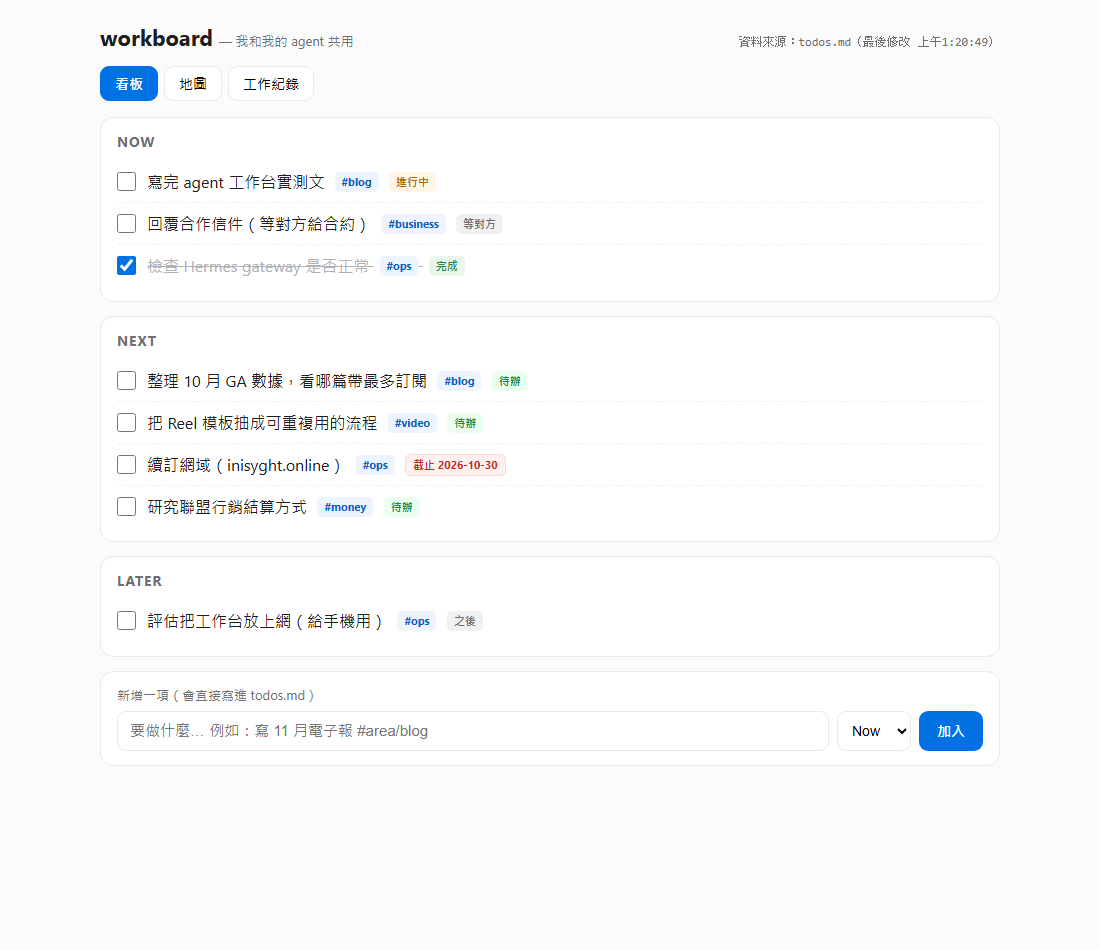Click the #video tag
The image size is (1100, 950).
412,424
